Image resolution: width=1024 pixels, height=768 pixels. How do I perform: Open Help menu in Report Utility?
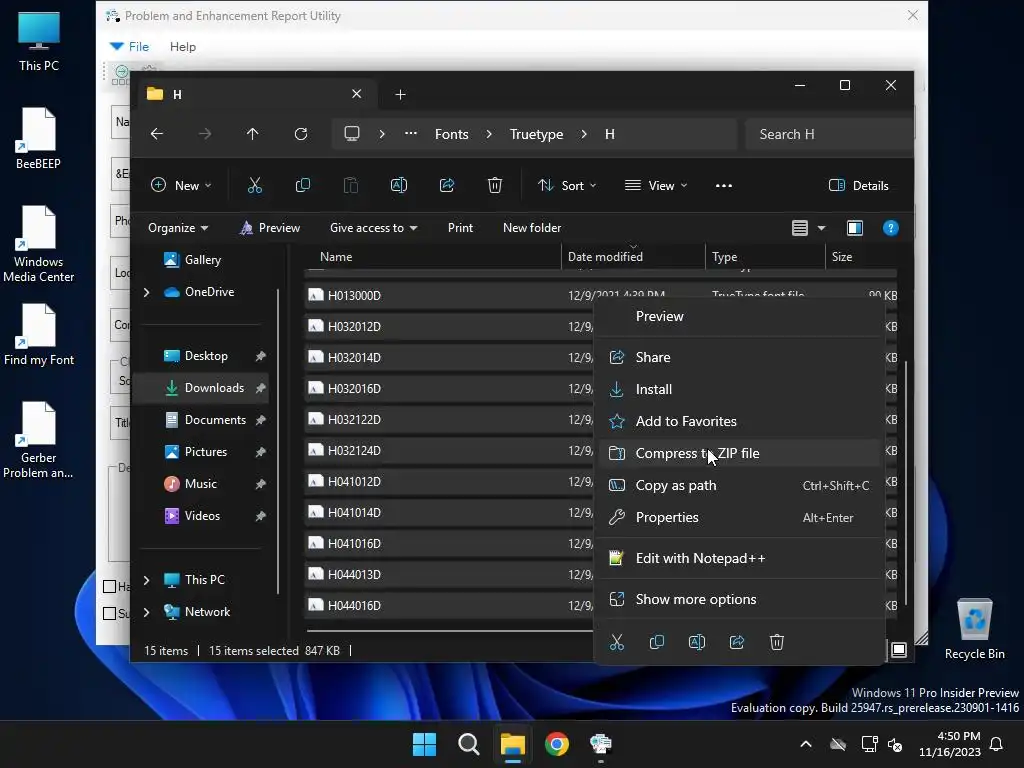point(183,46)
